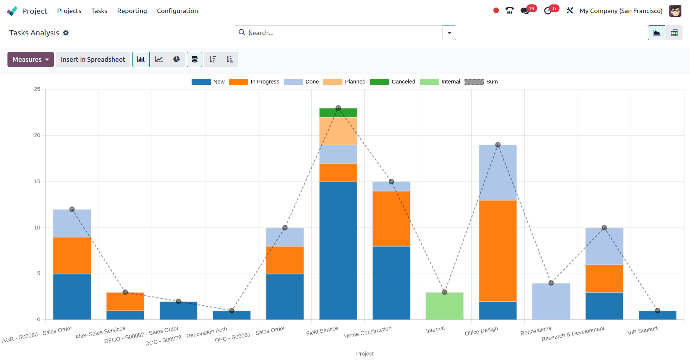Screen dimensions: 690x360
Task: Click Office Design bar's light blue Done segment
Action: tap(498, 173)
